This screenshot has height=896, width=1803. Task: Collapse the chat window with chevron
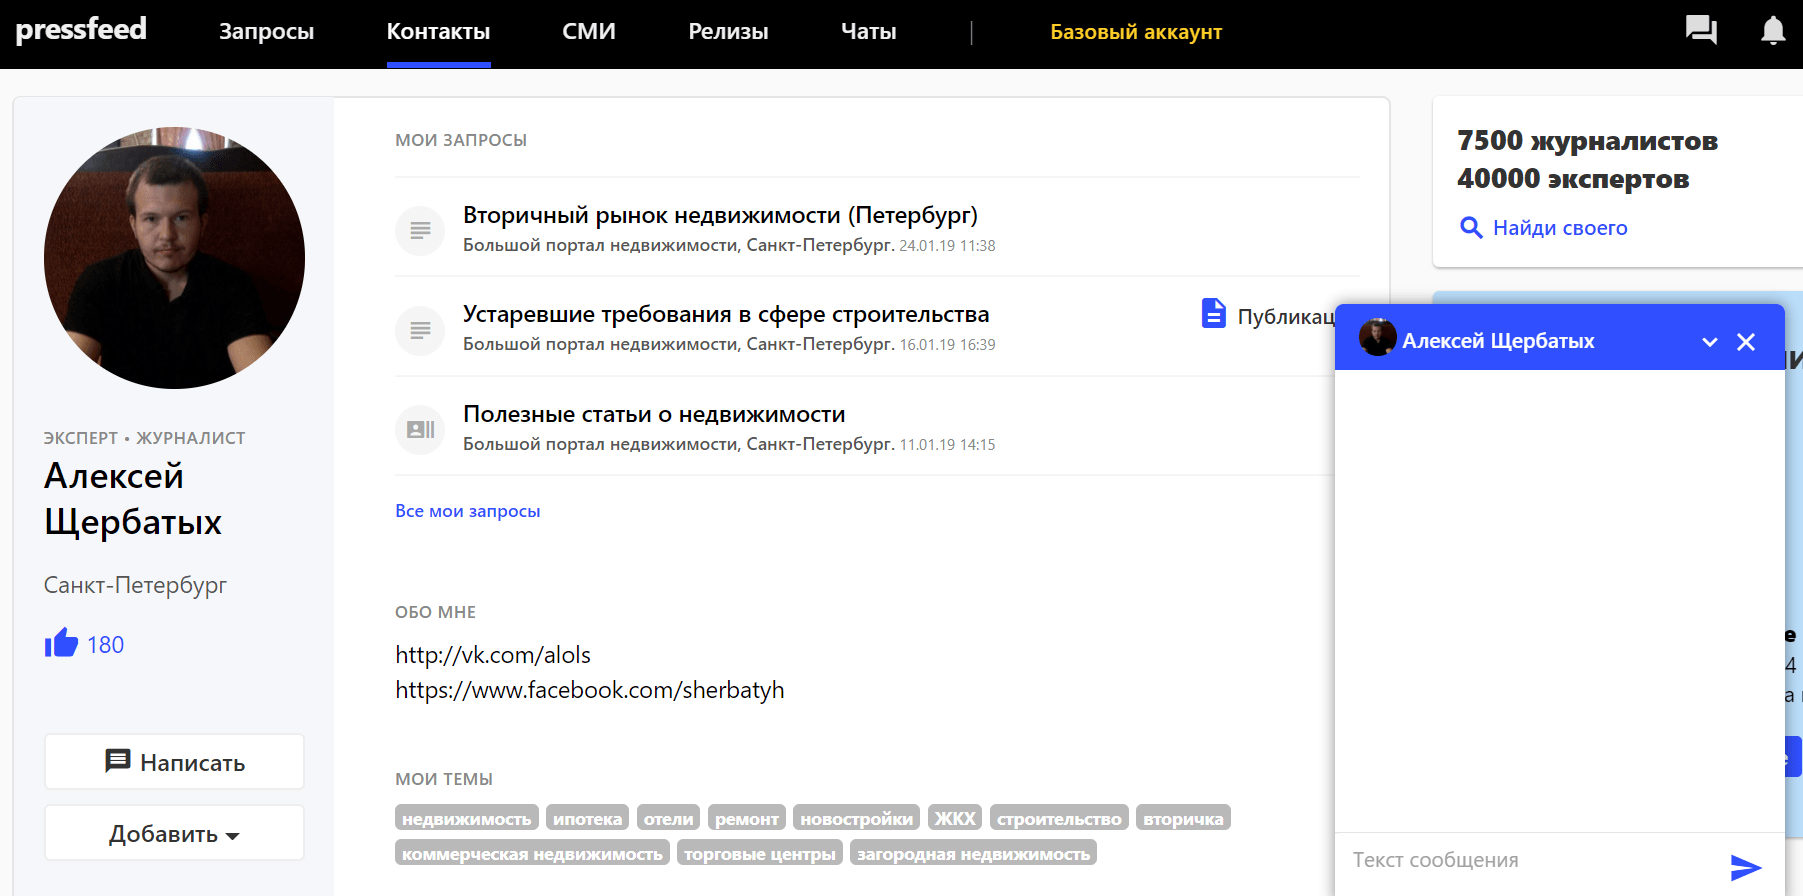click(x=1710, y=342)
